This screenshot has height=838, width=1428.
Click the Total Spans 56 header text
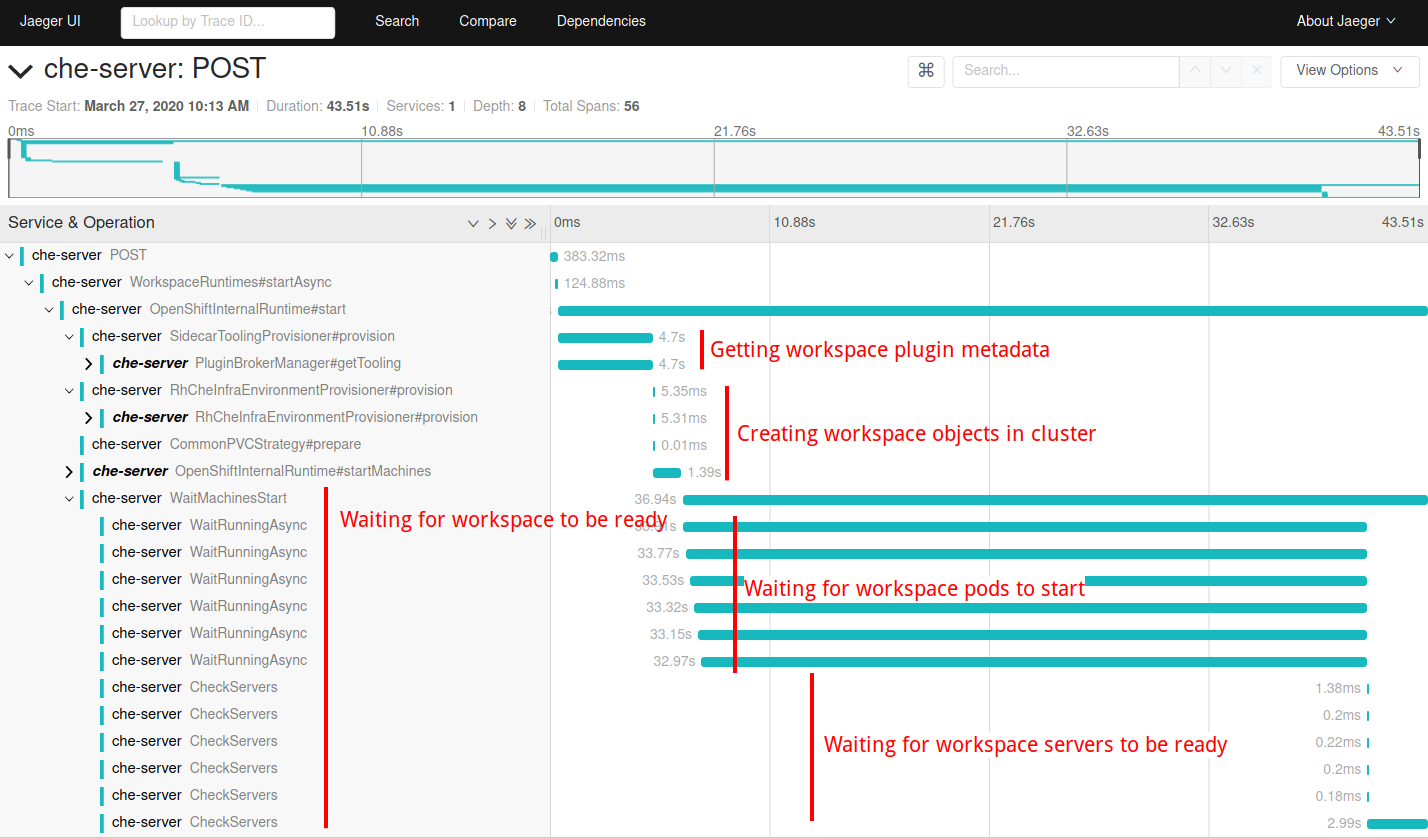point(591,106)
